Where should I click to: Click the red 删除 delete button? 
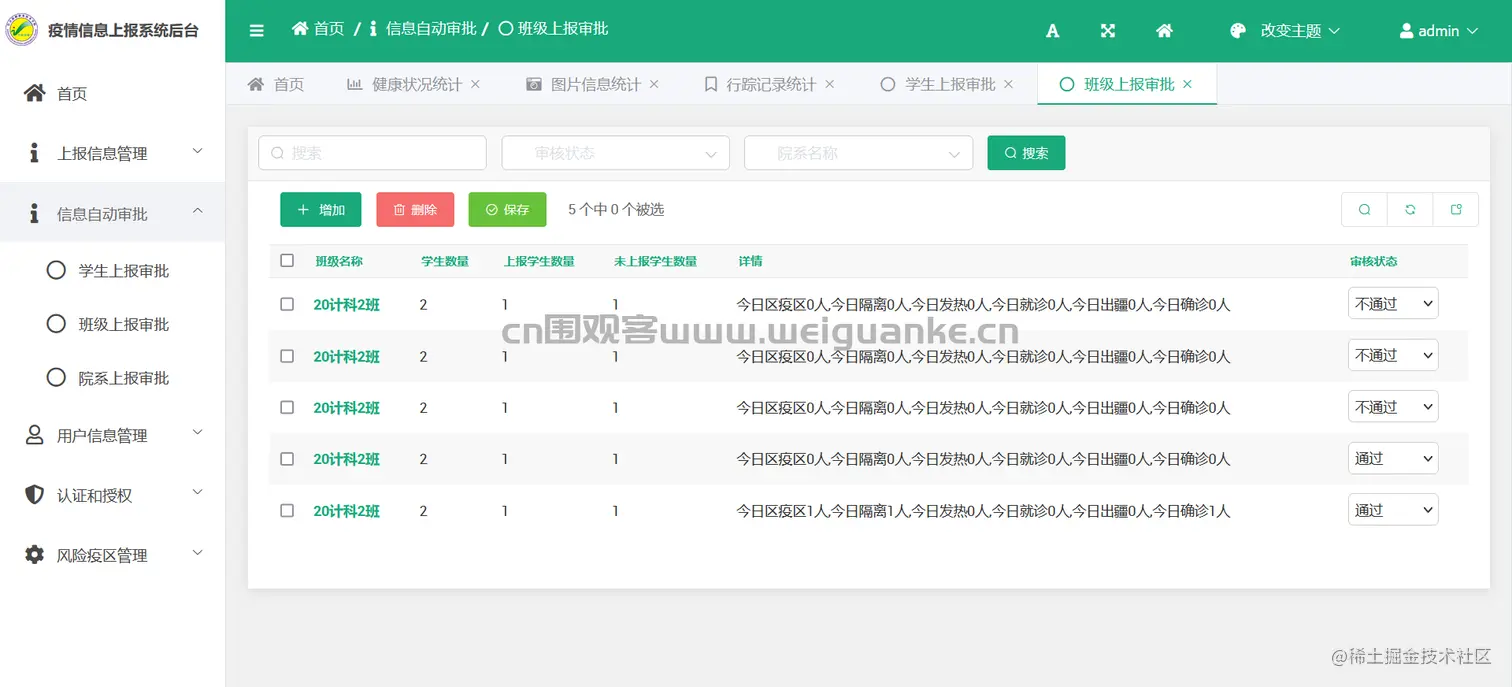tap(415, 209)
